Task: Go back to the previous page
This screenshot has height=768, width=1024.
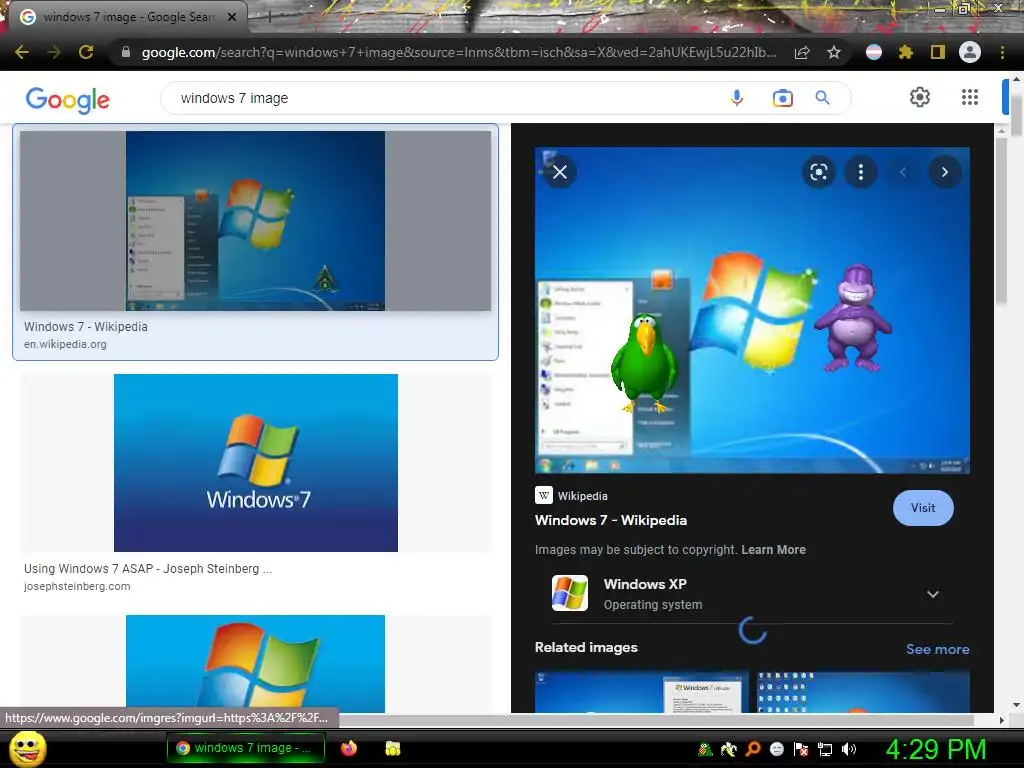Action: (22, 52)
